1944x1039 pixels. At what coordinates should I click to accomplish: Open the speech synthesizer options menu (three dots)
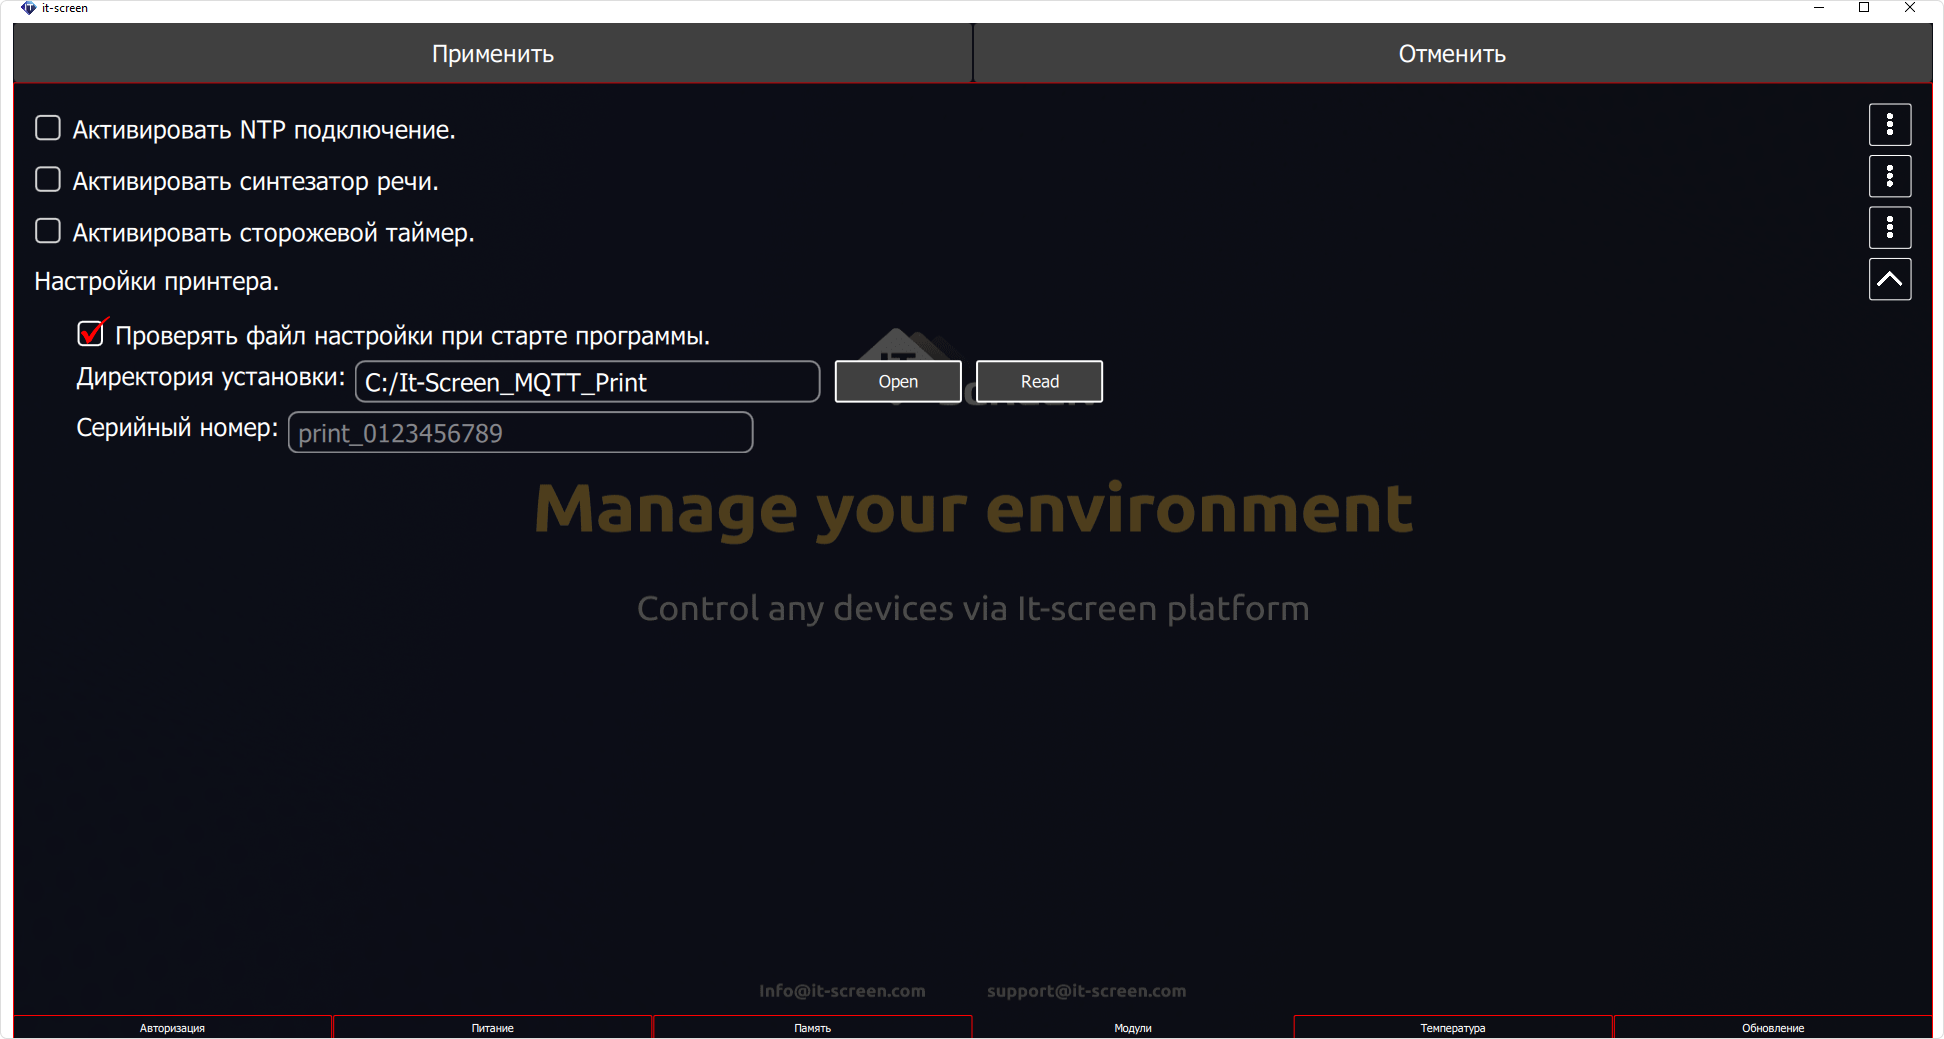point(1889,177)
